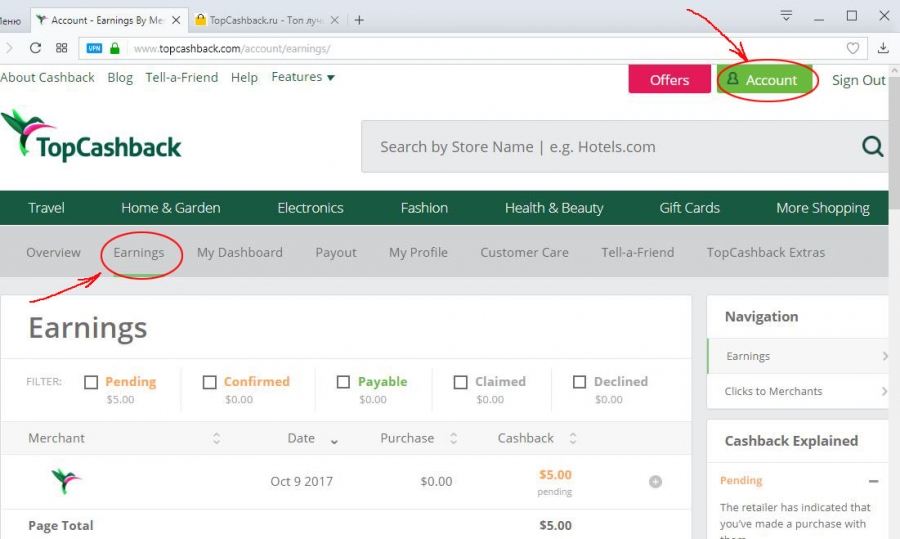This screenshot has width=900, height=539.
Task: Open the Blog link
Action: point(120,77)
